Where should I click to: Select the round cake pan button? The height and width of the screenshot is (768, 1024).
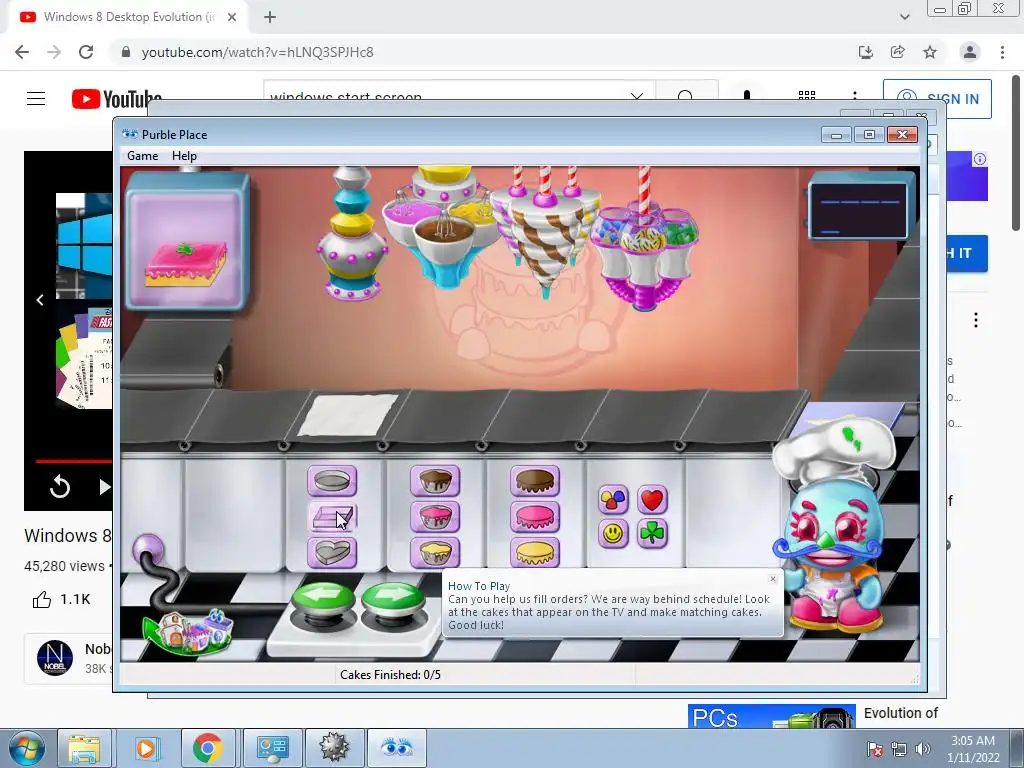tap(332, 481)
